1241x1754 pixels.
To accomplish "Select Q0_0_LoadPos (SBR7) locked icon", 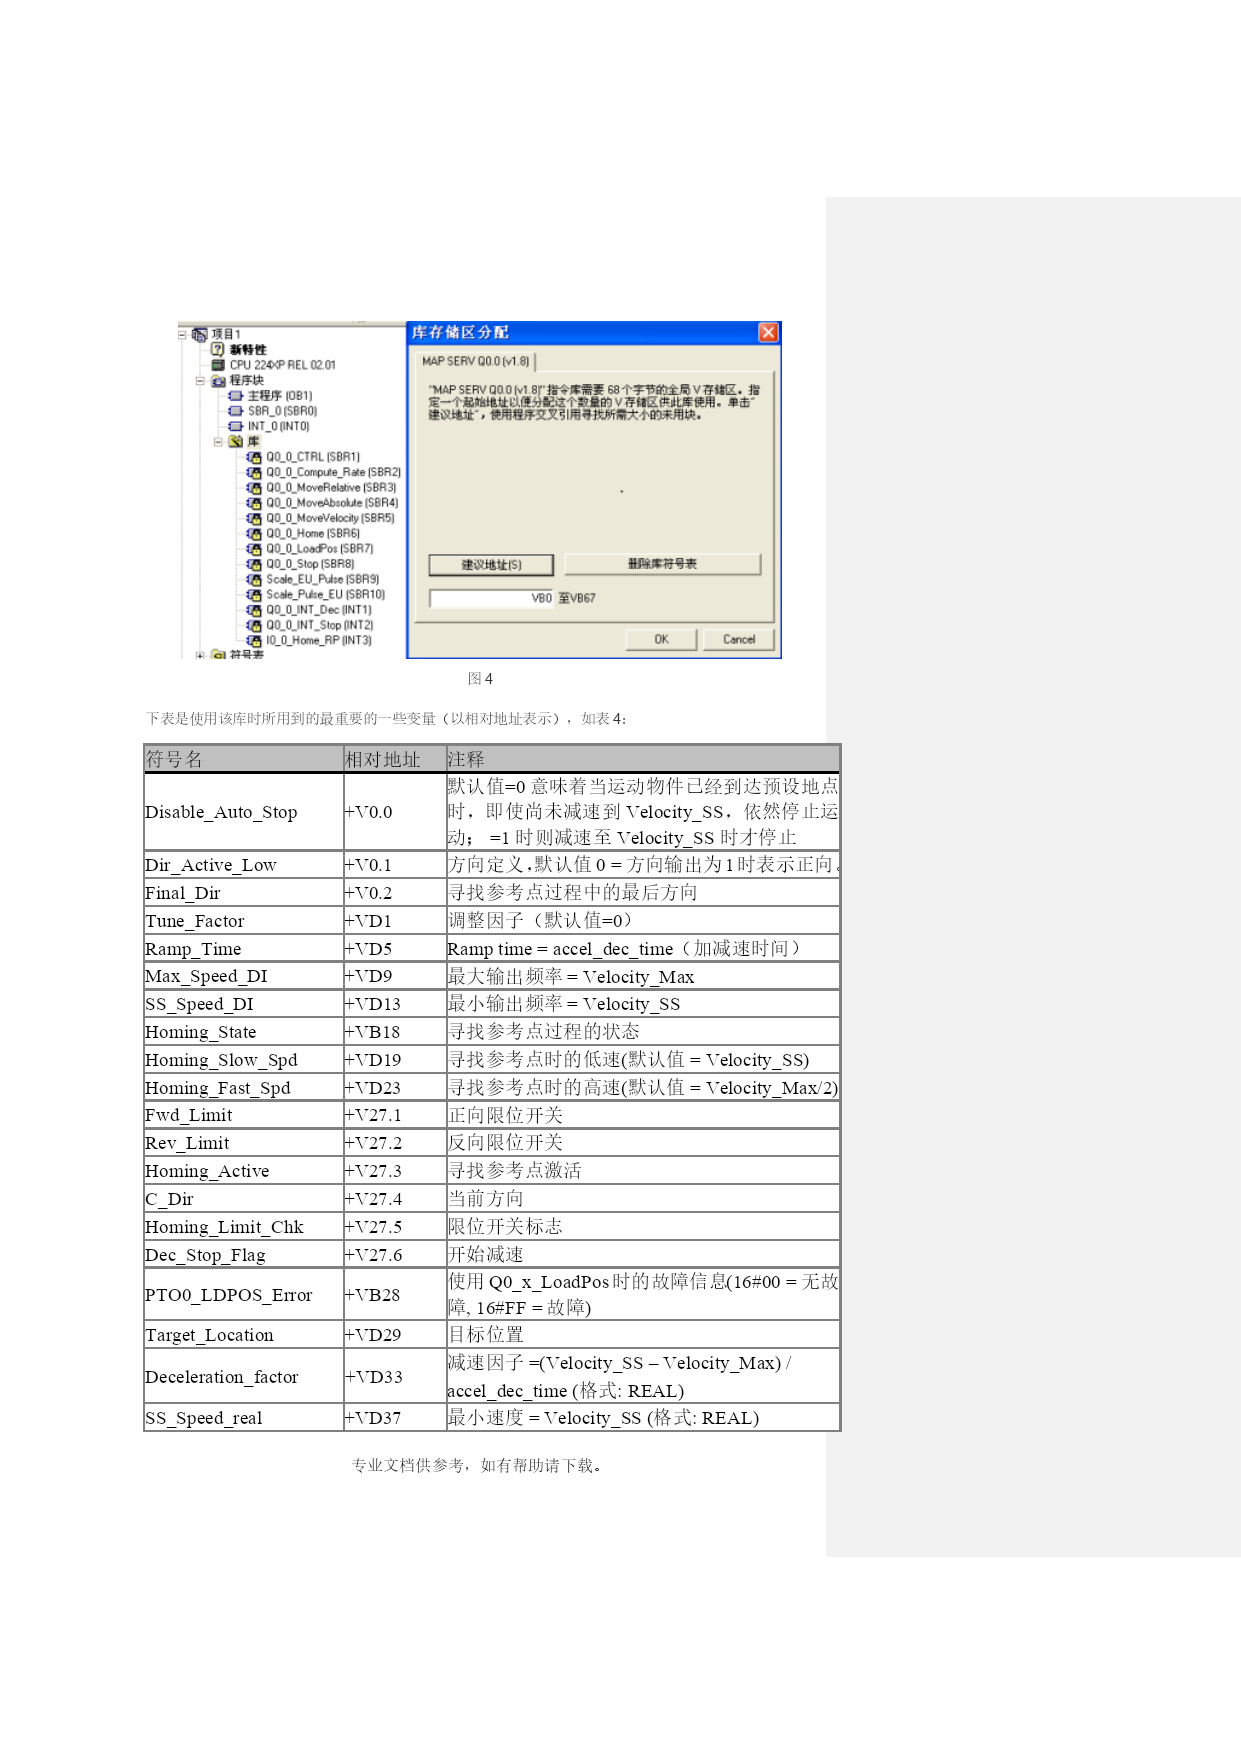I will coord(254,549).
